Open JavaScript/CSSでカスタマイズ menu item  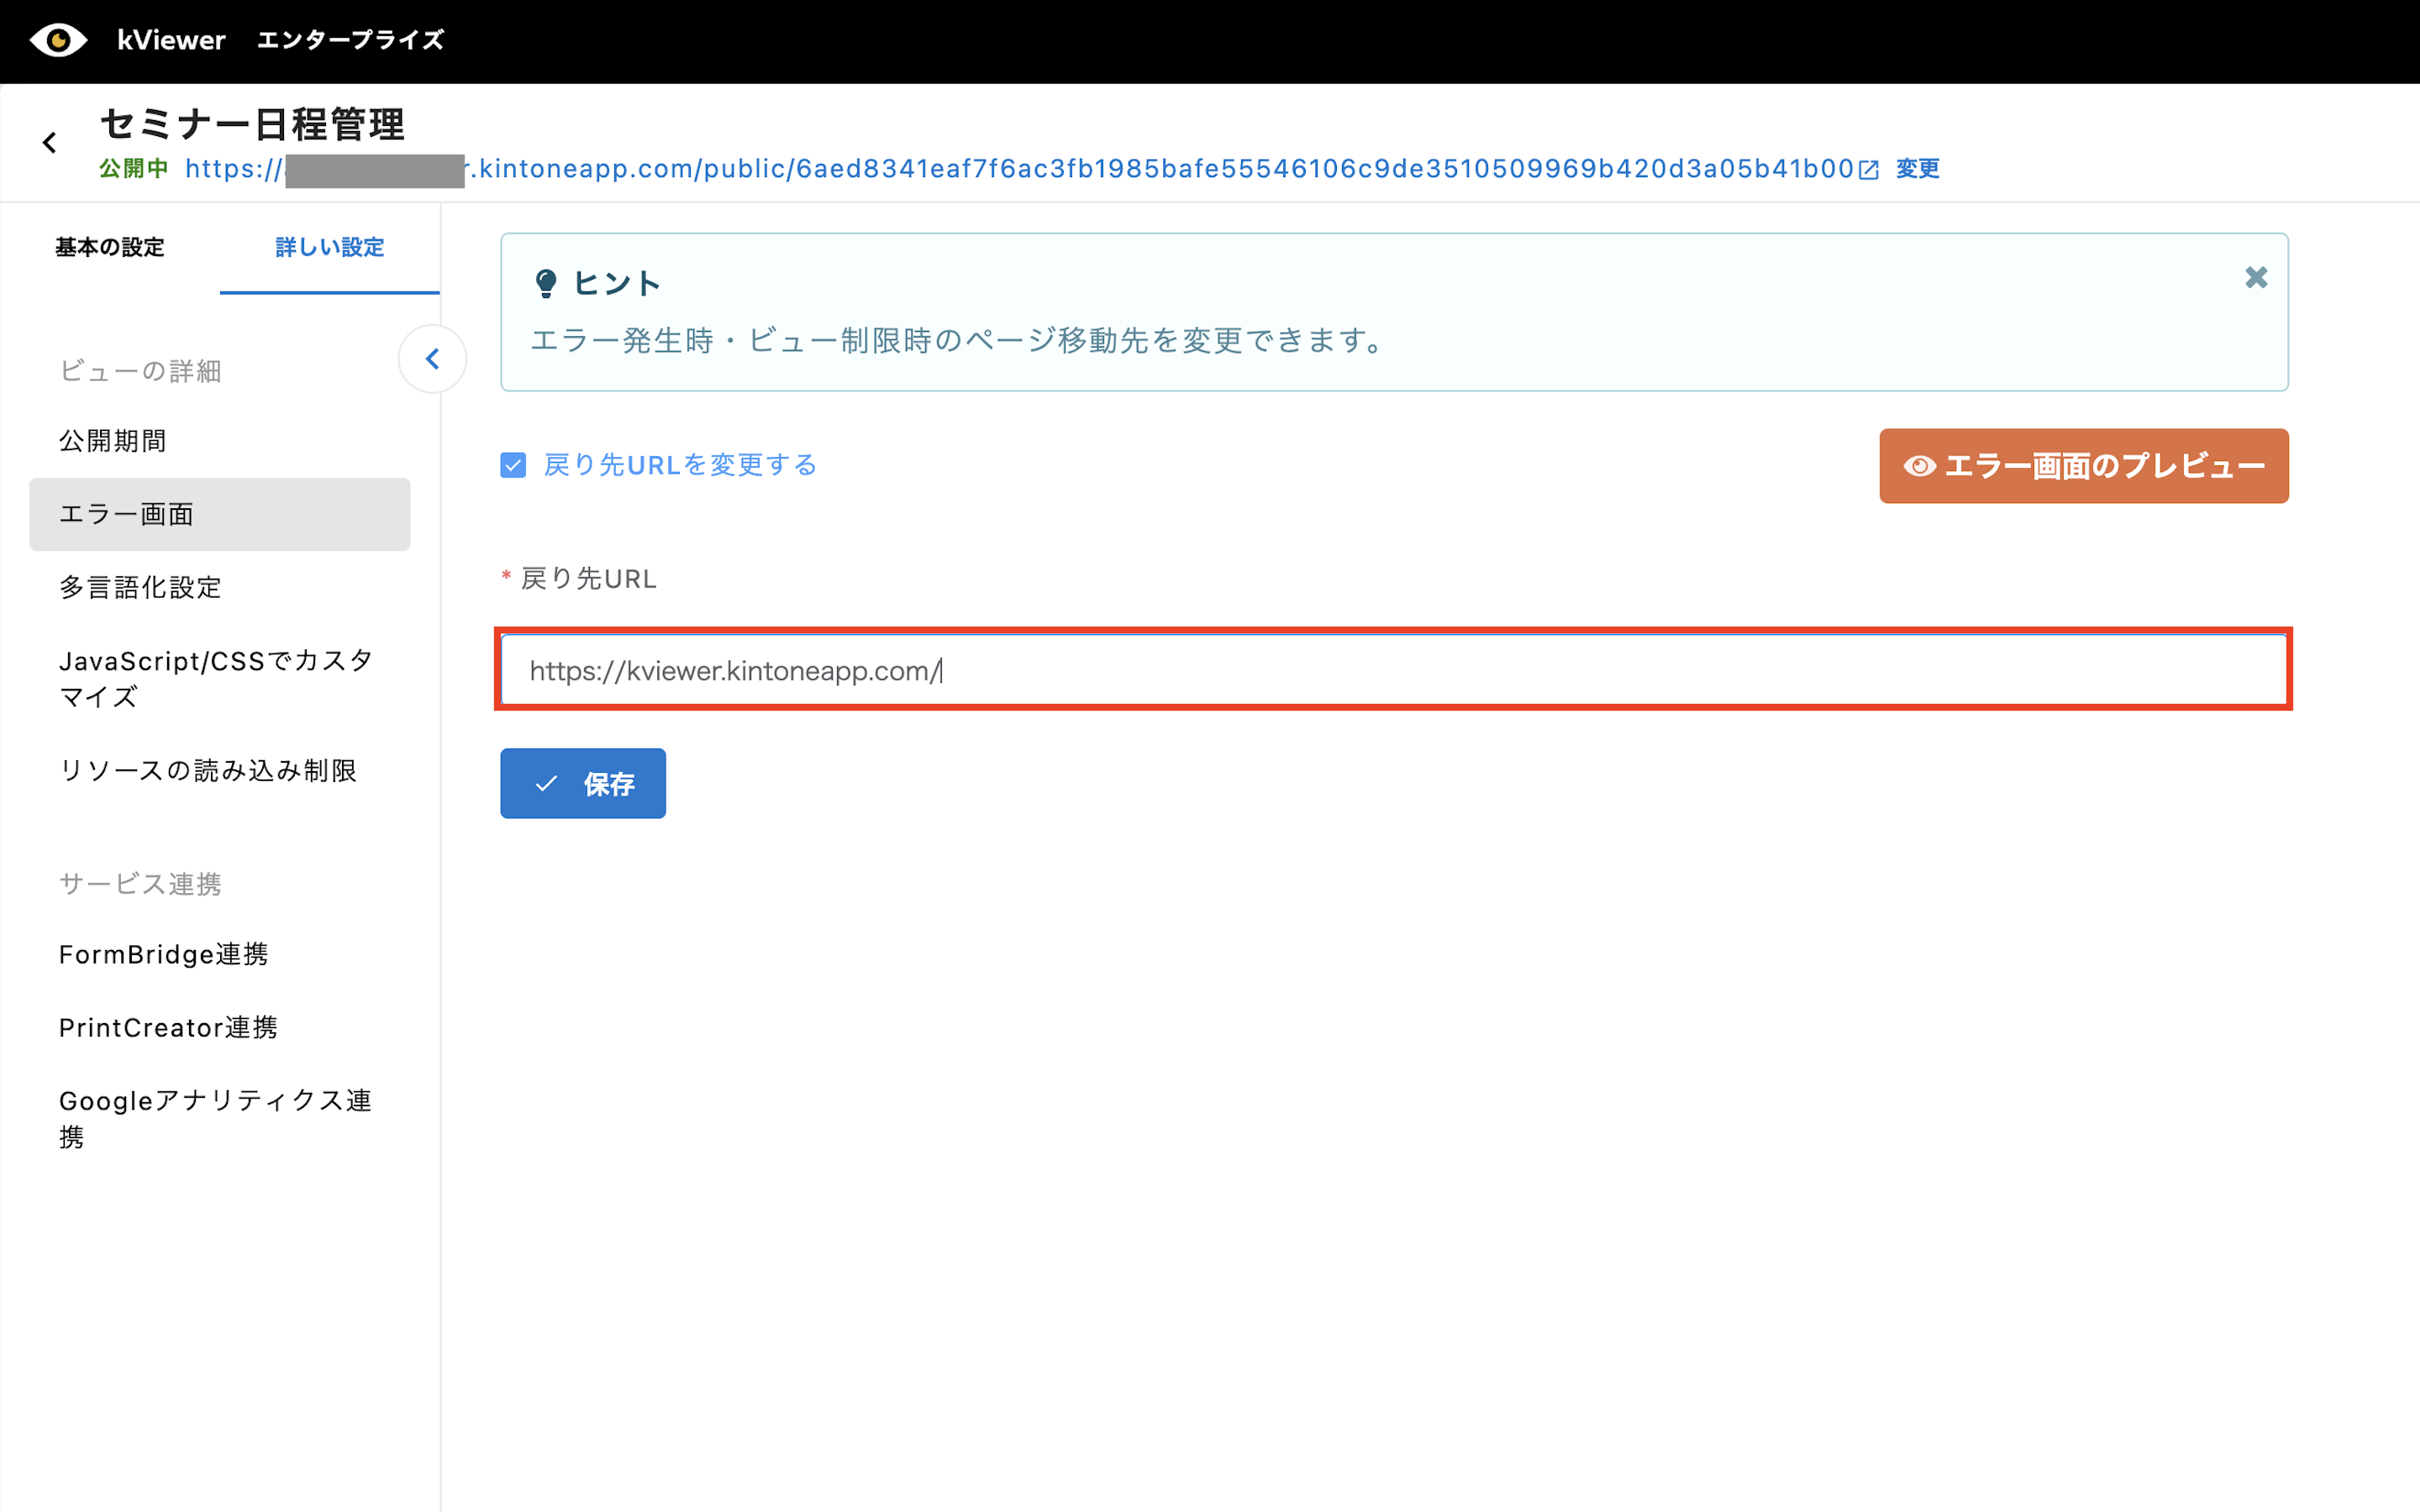click(215, 678)
